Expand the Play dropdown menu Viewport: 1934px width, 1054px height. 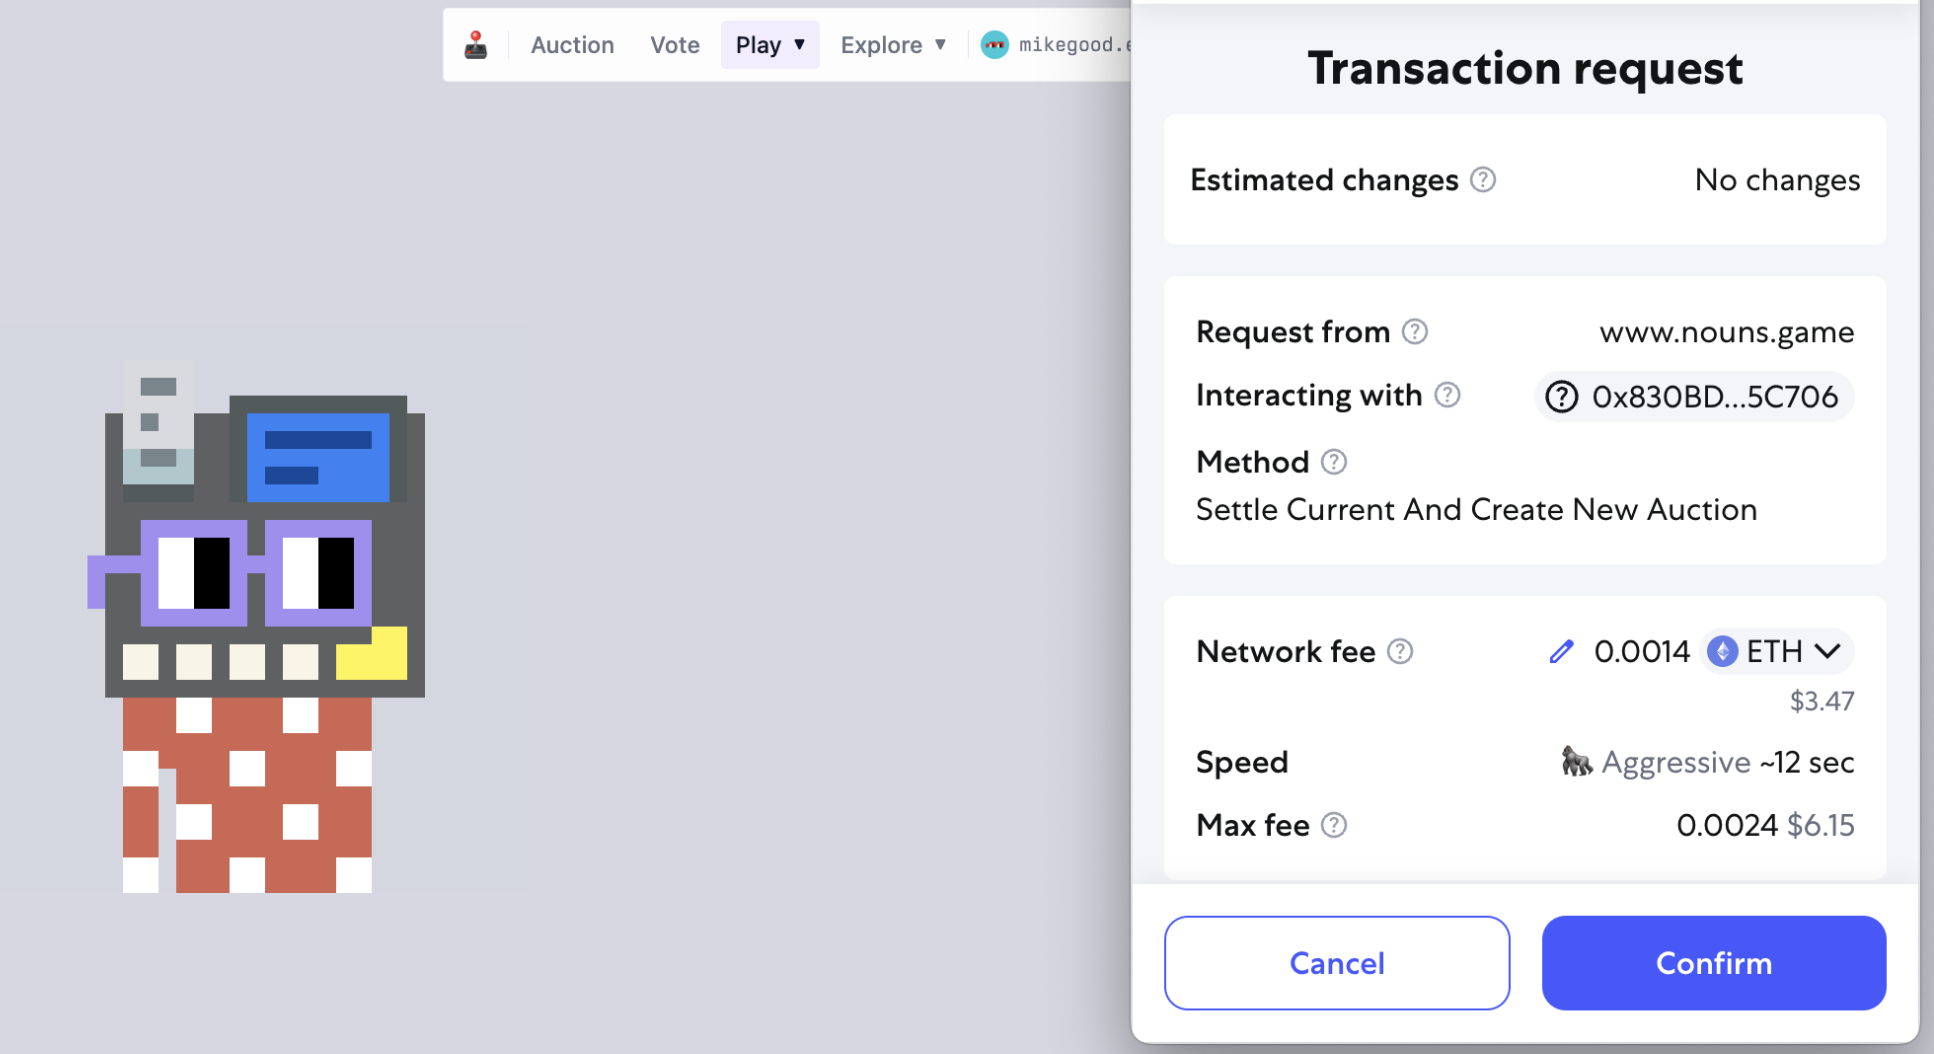770,45
